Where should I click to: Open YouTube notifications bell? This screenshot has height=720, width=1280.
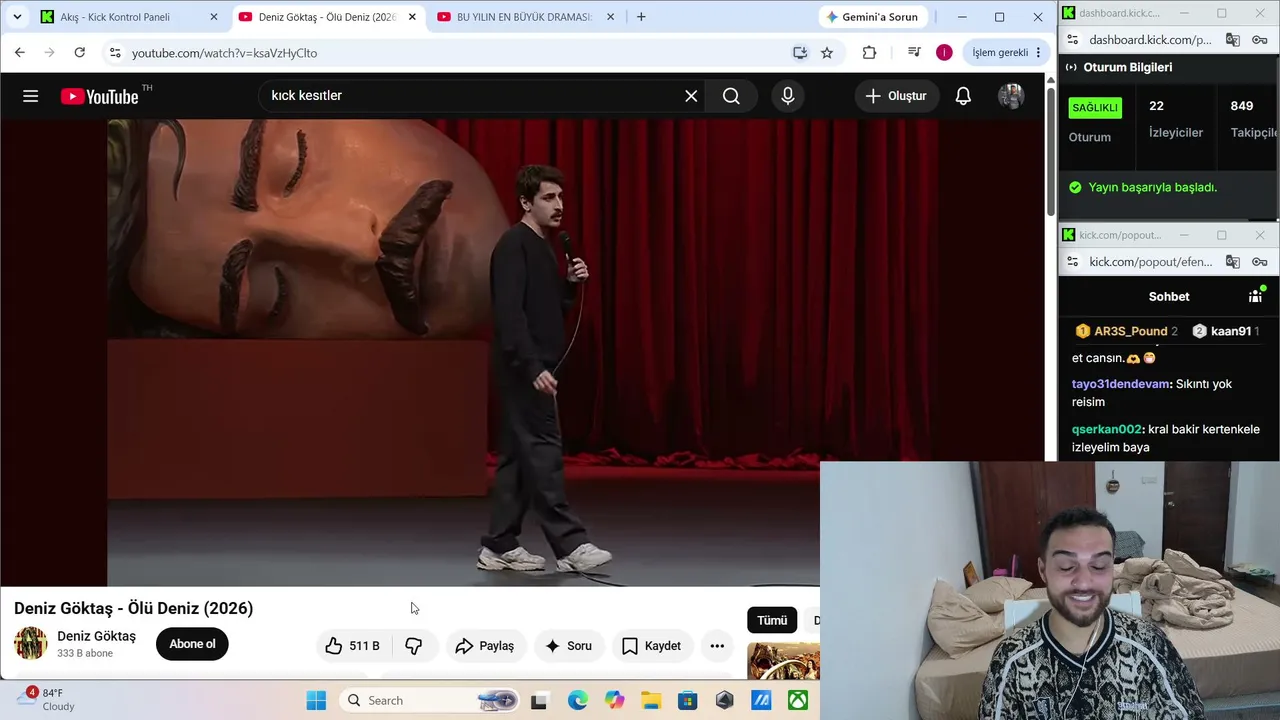tap(963, 96)
